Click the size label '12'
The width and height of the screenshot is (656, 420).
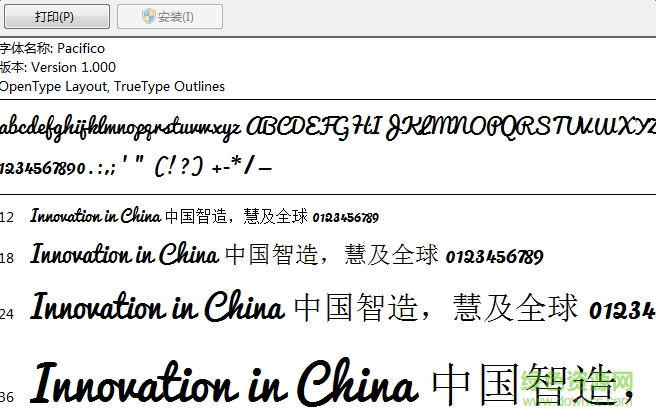7,217
